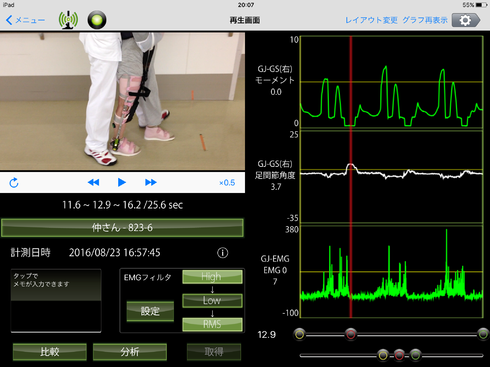Go back to メニュー
This screenshot has width=490, height=367.
click(x=25, y=20)
